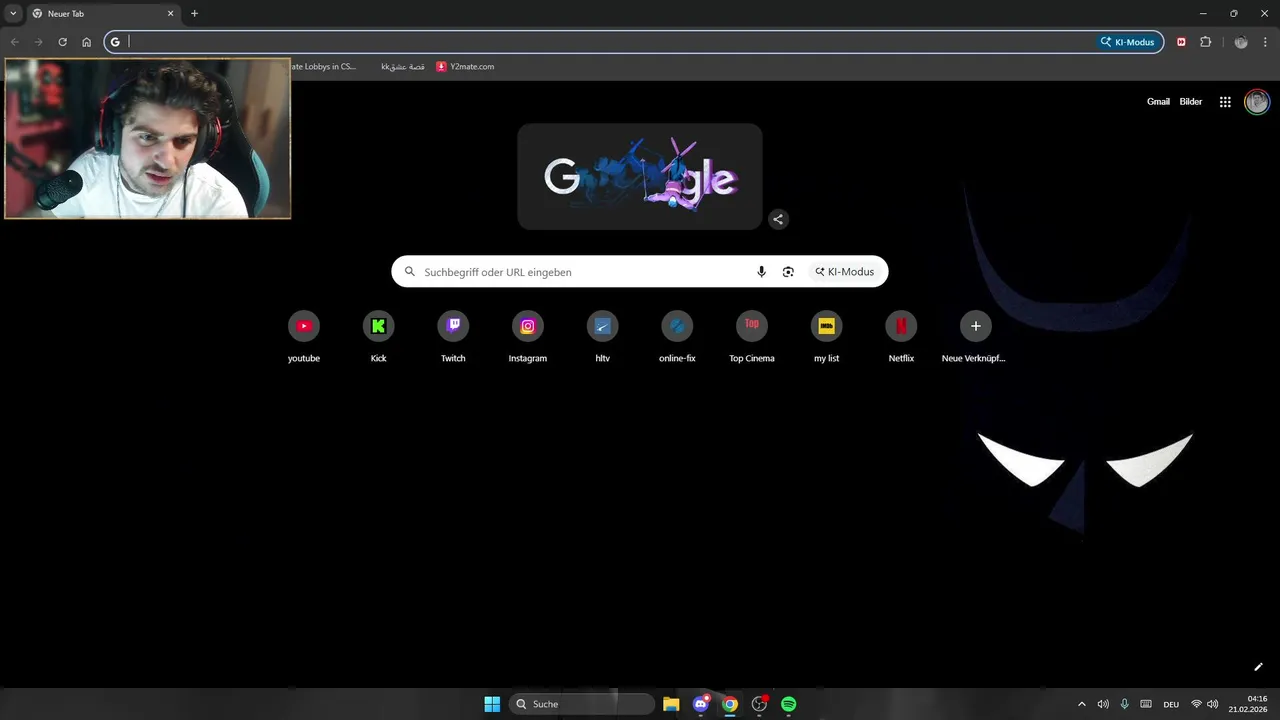
Task: Reload the current page
Action: [62, 42]
